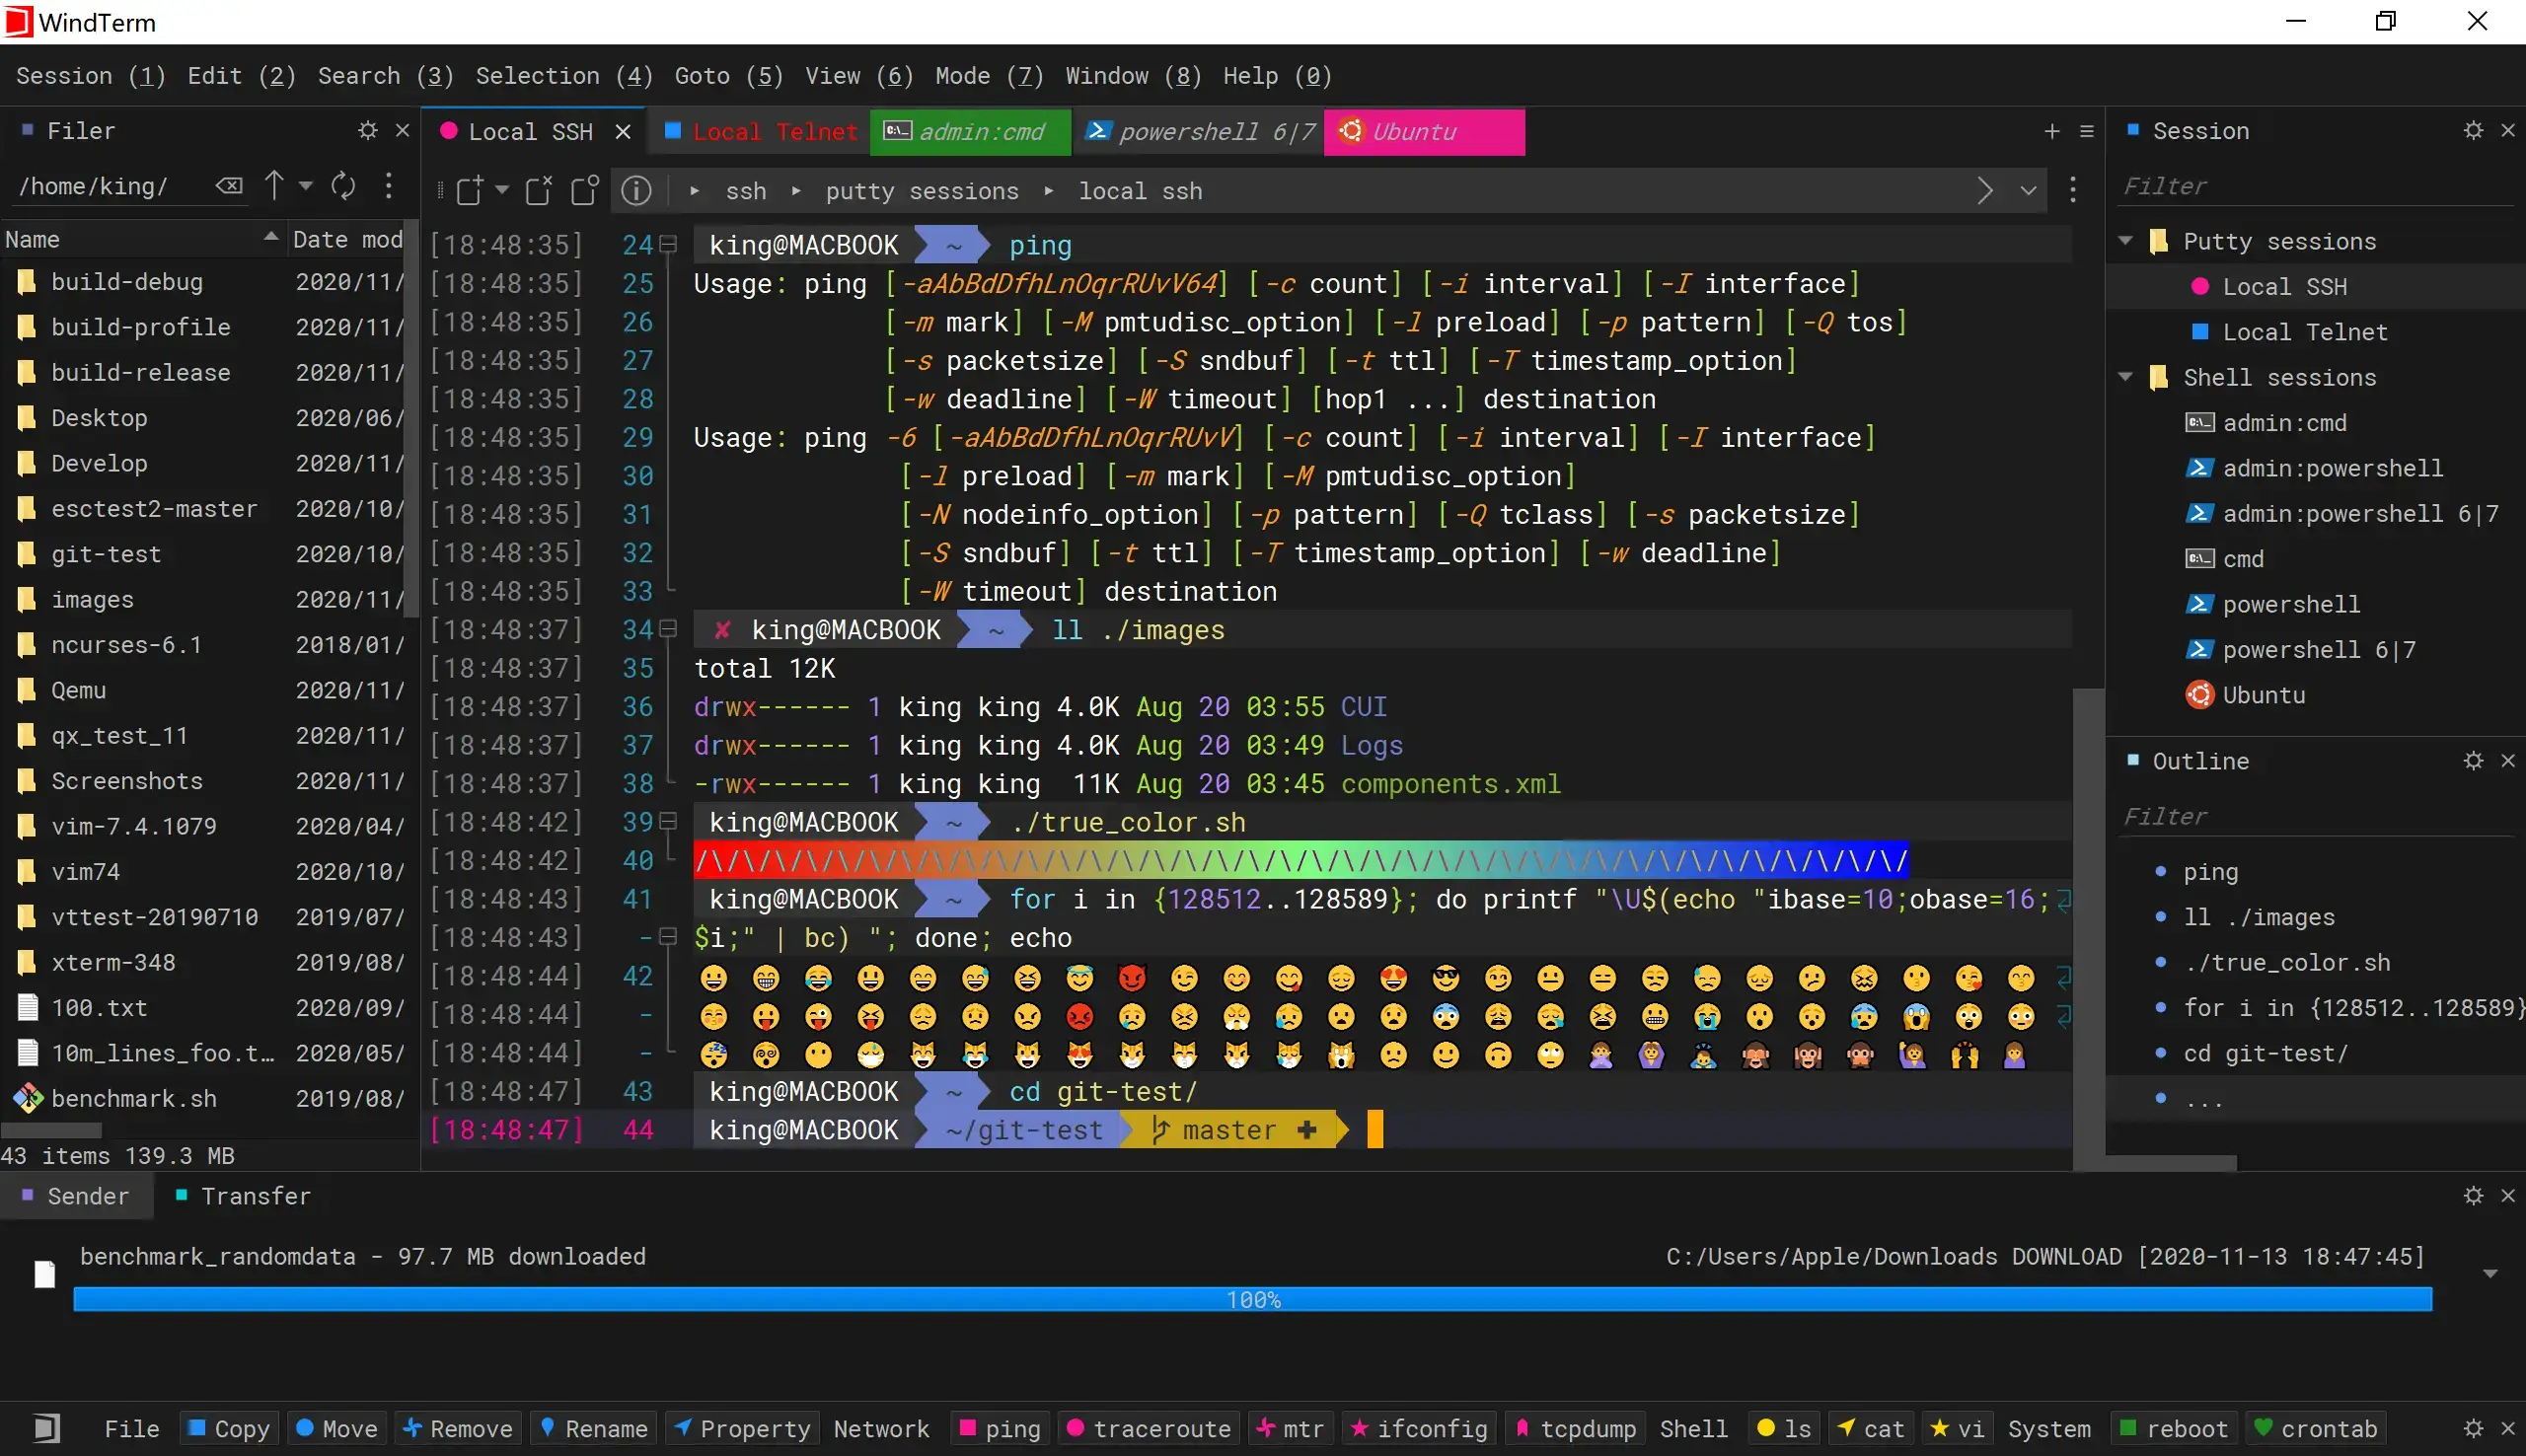Refresh the Filer directory listing

343,185
